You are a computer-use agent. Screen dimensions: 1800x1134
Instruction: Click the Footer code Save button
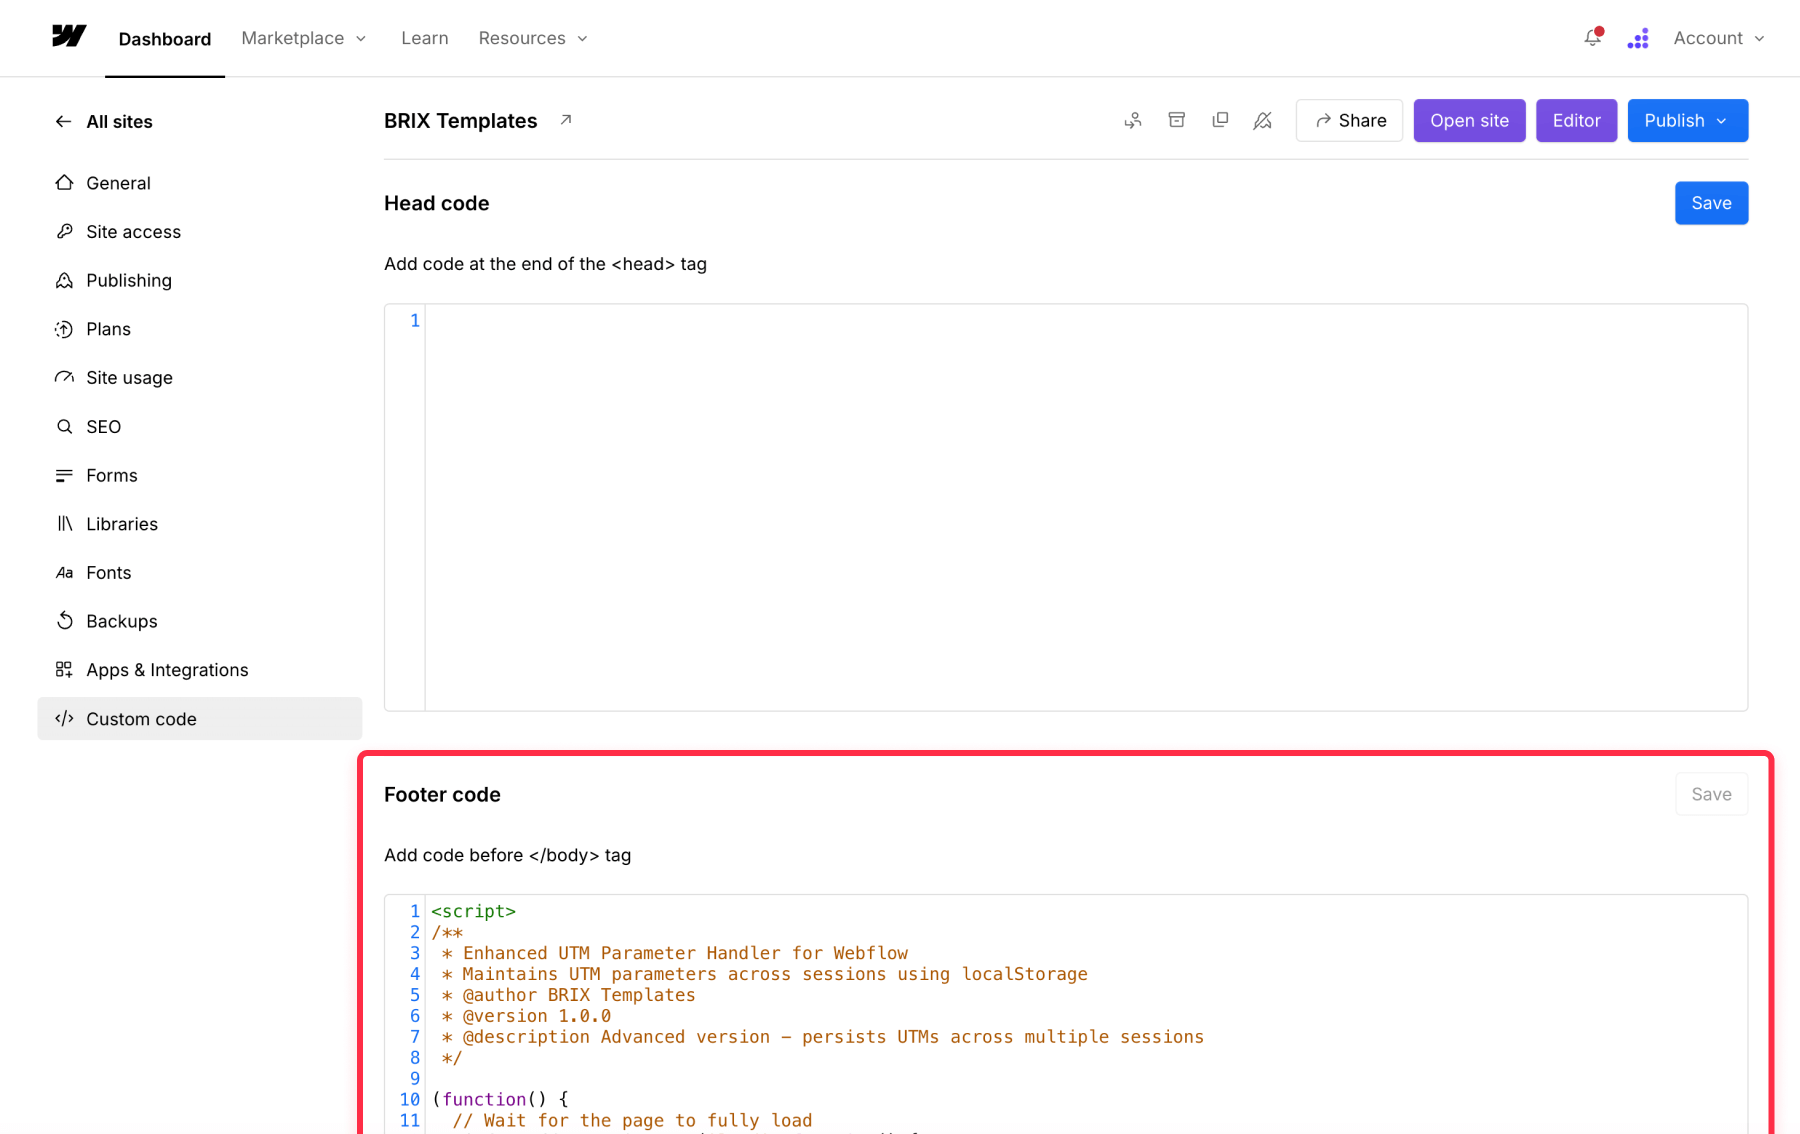pos(1711,794)
